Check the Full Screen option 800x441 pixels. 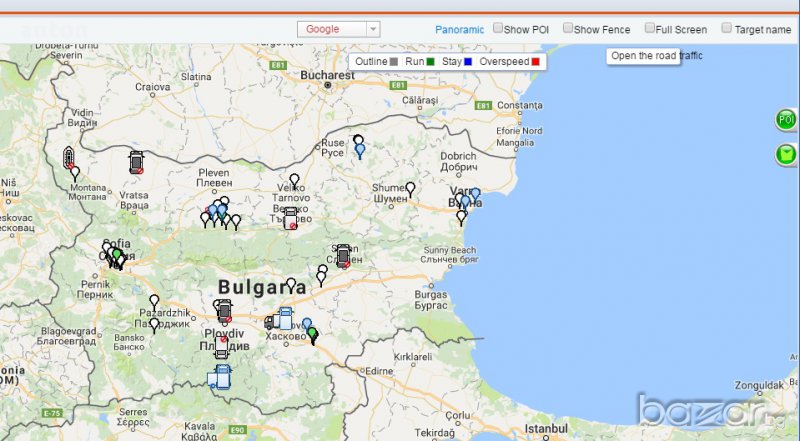pyautogui.click(x=650, y=29)
